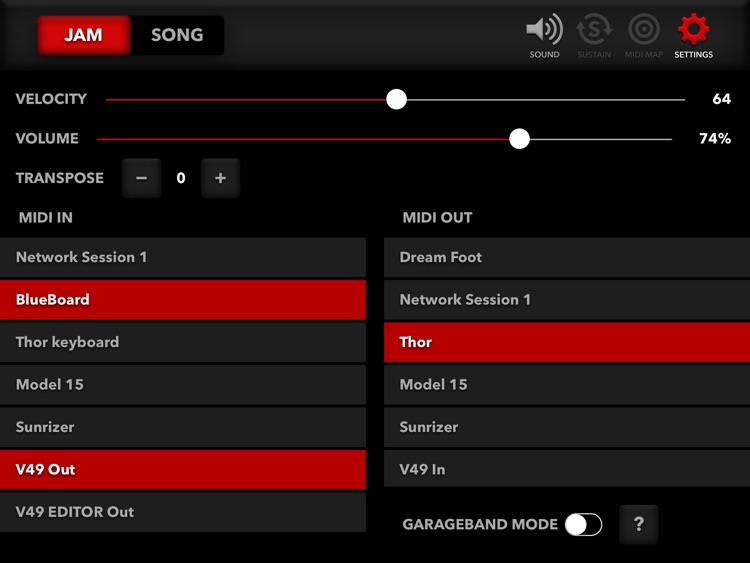750x563 pixels.
Task: Select Model 15 in MIDI Out list
Action: [567, 385]
